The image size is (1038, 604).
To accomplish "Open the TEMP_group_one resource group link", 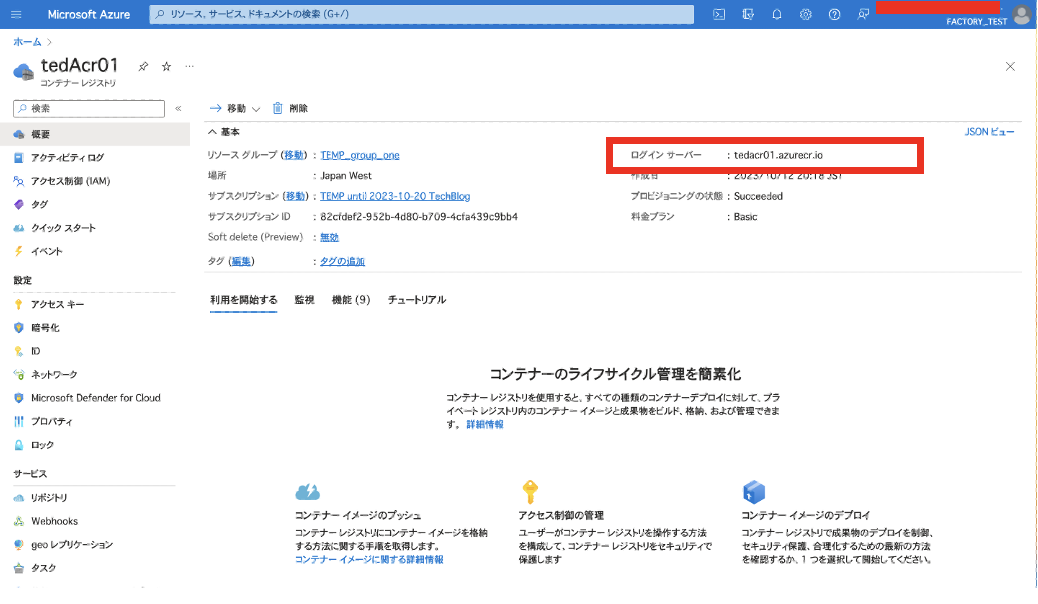I will tap(360, 155).
